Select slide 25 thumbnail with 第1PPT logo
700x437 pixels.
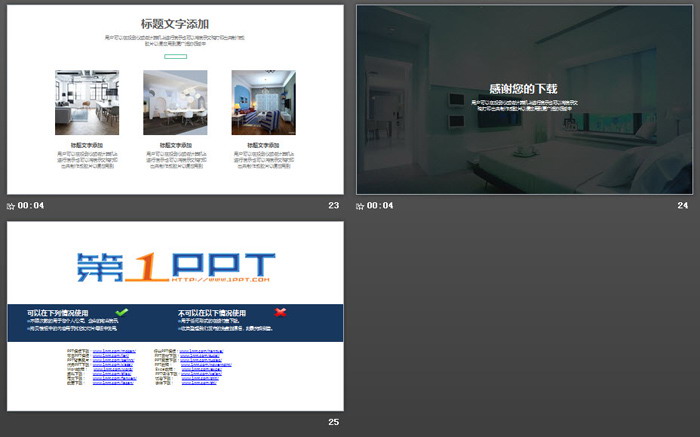click(175, 316)
